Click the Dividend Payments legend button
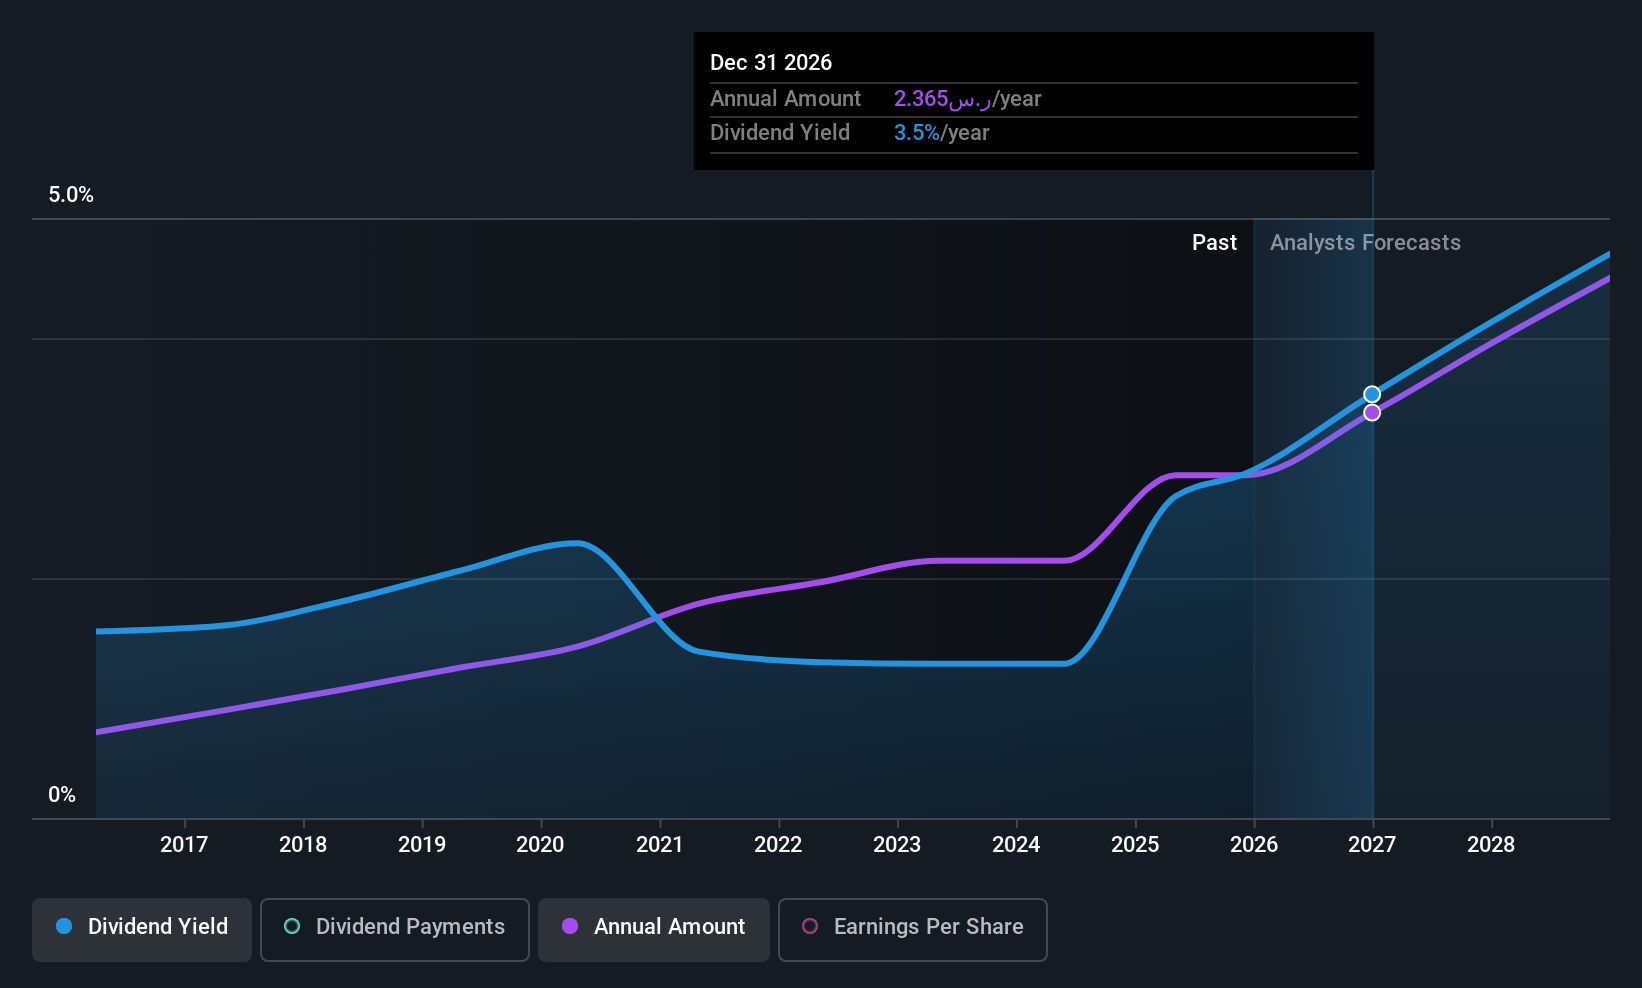Viewport: 1642px width, 988px height. 394,929
